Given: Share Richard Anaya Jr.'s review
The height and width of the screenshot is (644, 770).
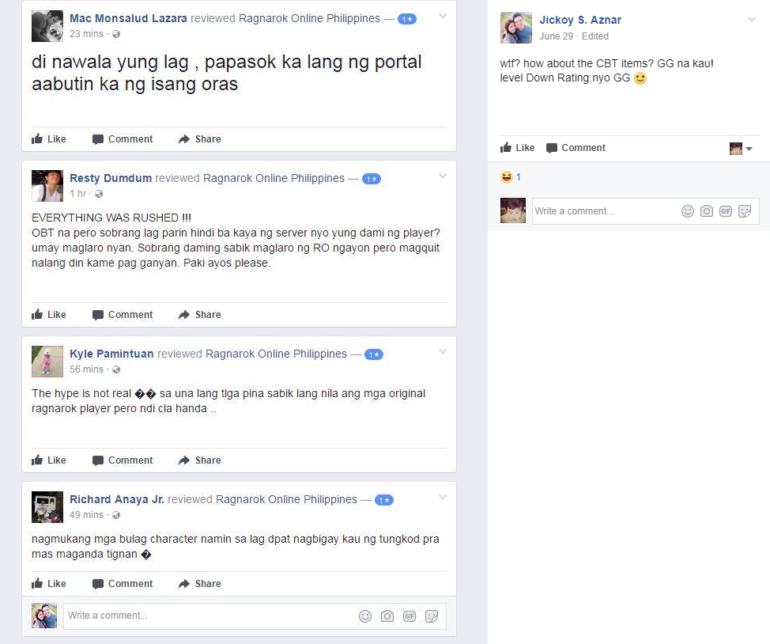Looking at the screenshot, I should click(x=199, y=584).
